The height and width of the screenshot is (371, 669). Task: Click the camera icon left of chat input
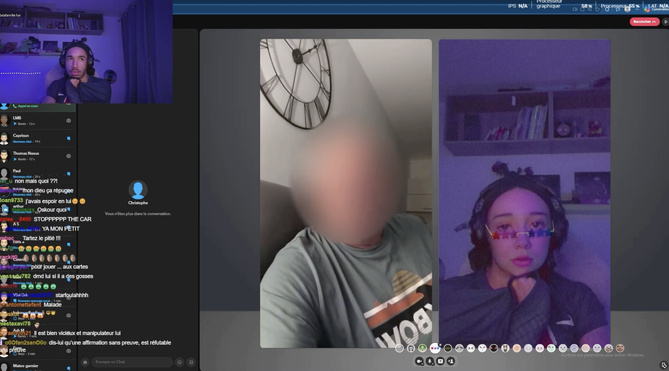(85, 362)
